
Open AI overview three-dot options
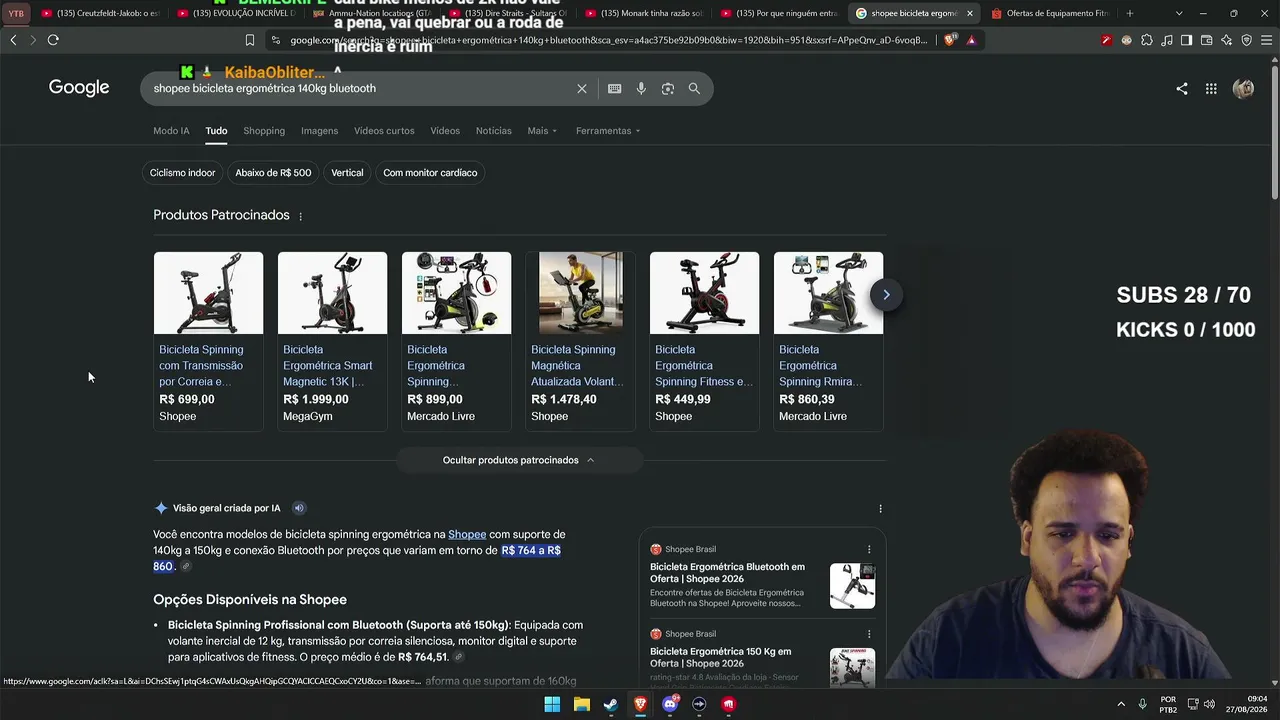(x=880, y=508)
